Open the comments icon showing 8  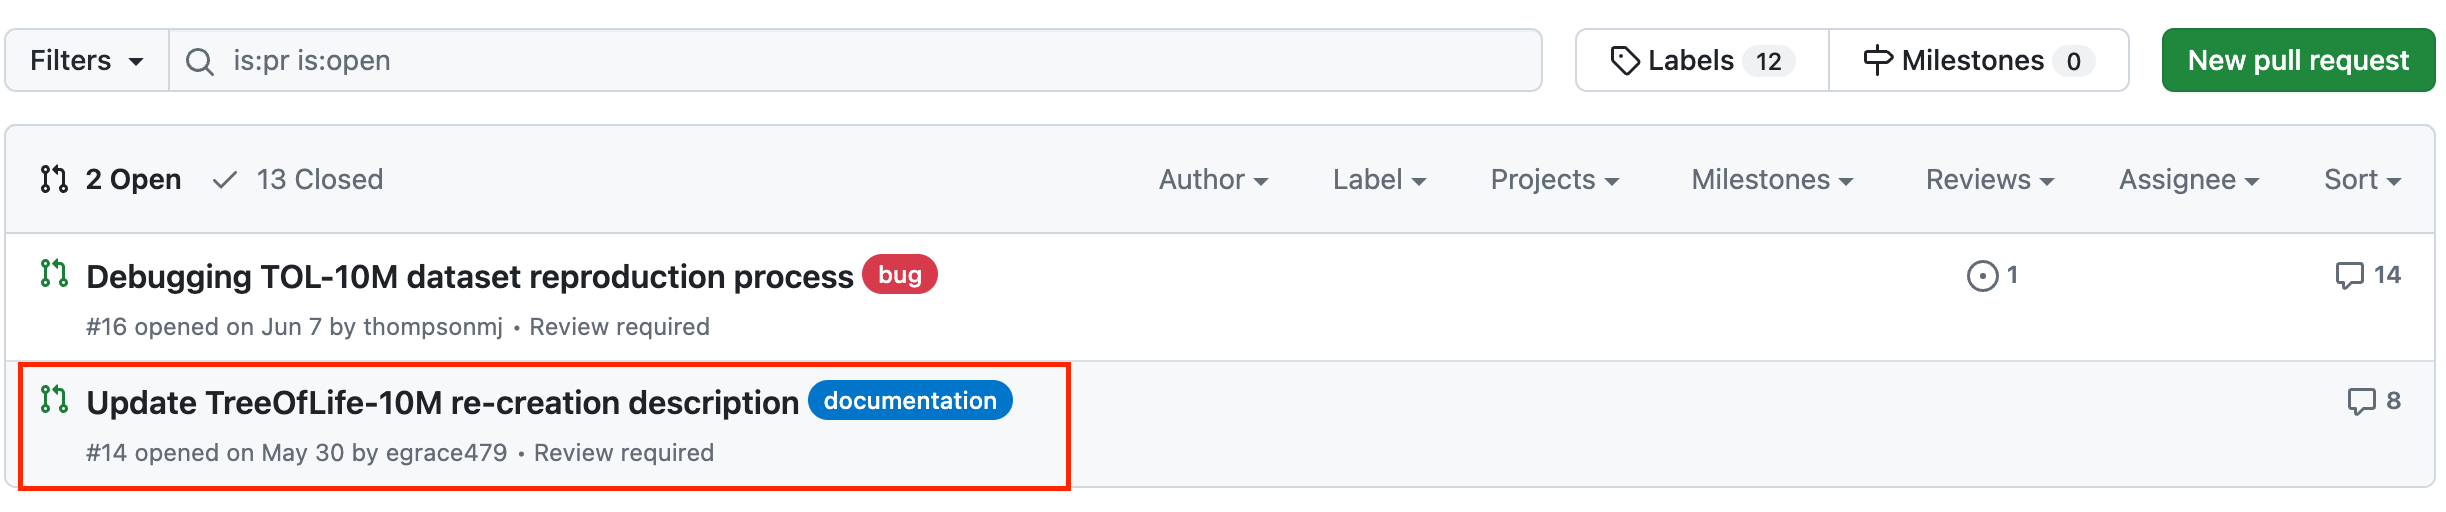click(2361, 401)
